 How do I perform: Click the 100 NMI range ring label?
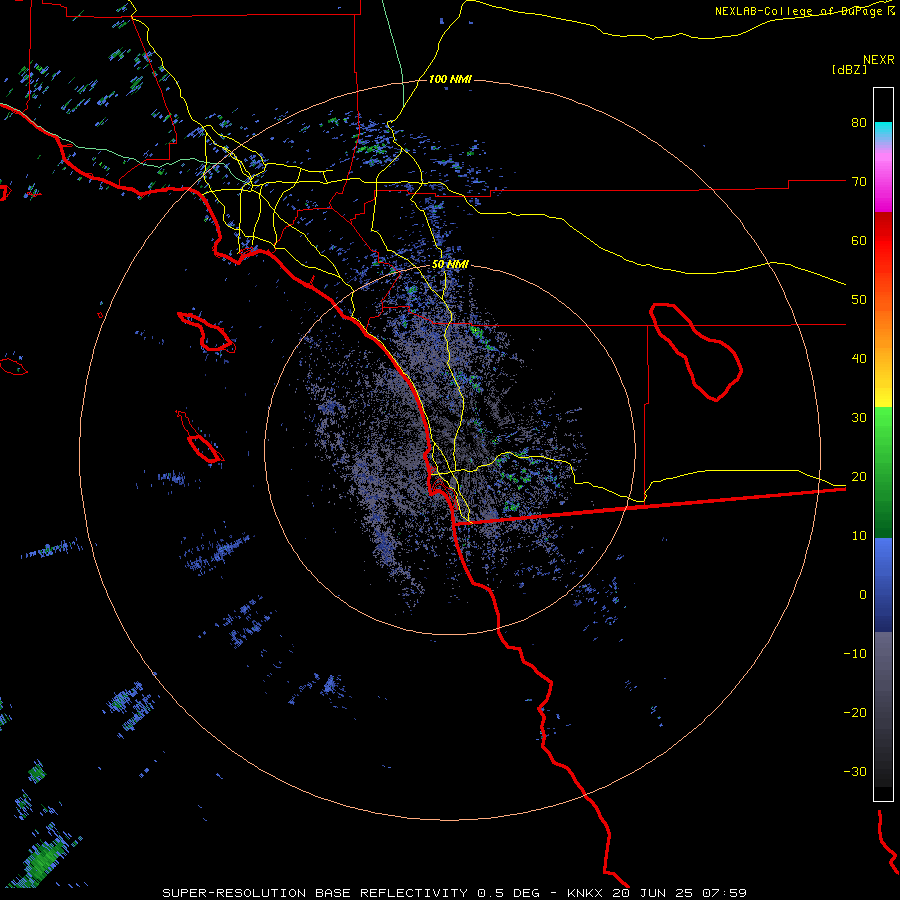pyautogui.click(x=450, y=79)
